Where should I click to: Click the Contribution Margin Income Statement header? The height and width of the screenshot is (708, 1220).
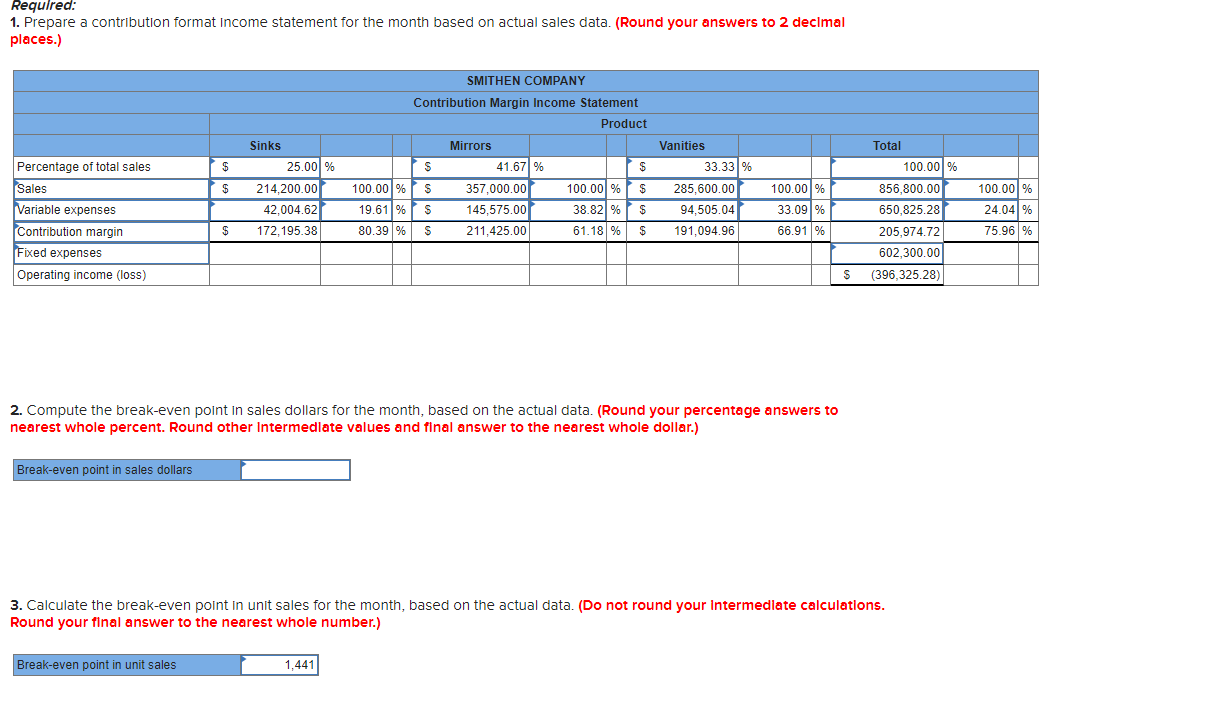[x=525, y=102]
